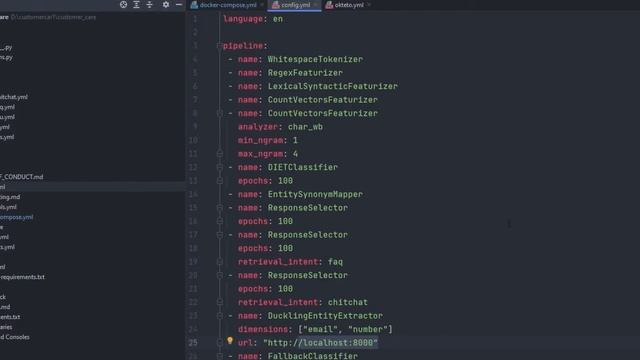Fold the FallbackClassifier block marker
Viewport: 640px width, 360px height.
220,356
